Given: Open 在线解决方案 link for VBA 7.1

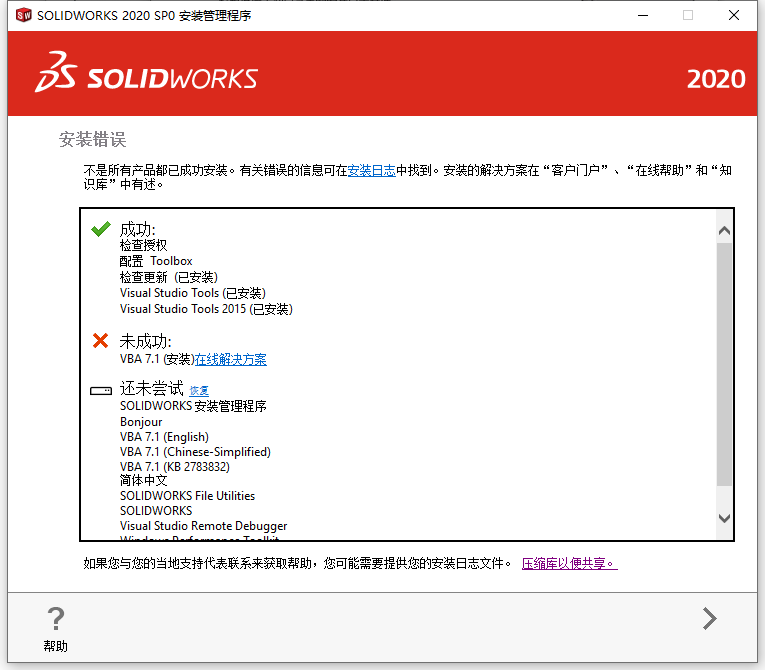Looking at the screenshot, I should tap(231, 360).
